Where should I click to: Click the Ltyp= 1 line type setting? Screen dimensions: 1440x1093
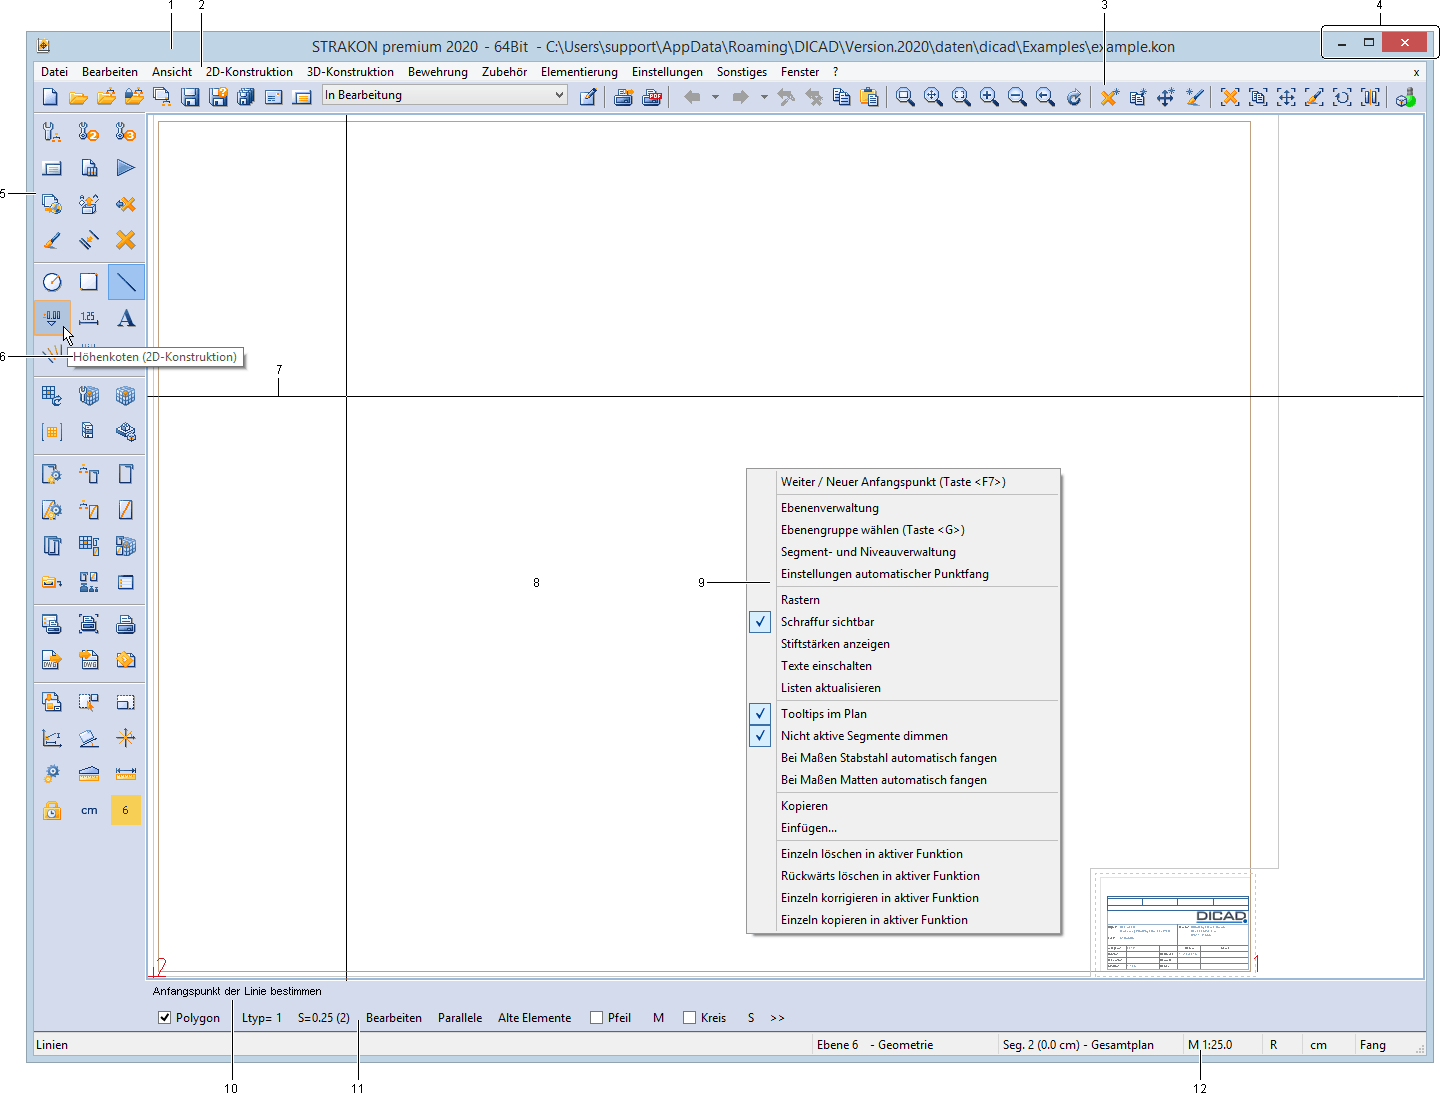(x=262, y=1018)
